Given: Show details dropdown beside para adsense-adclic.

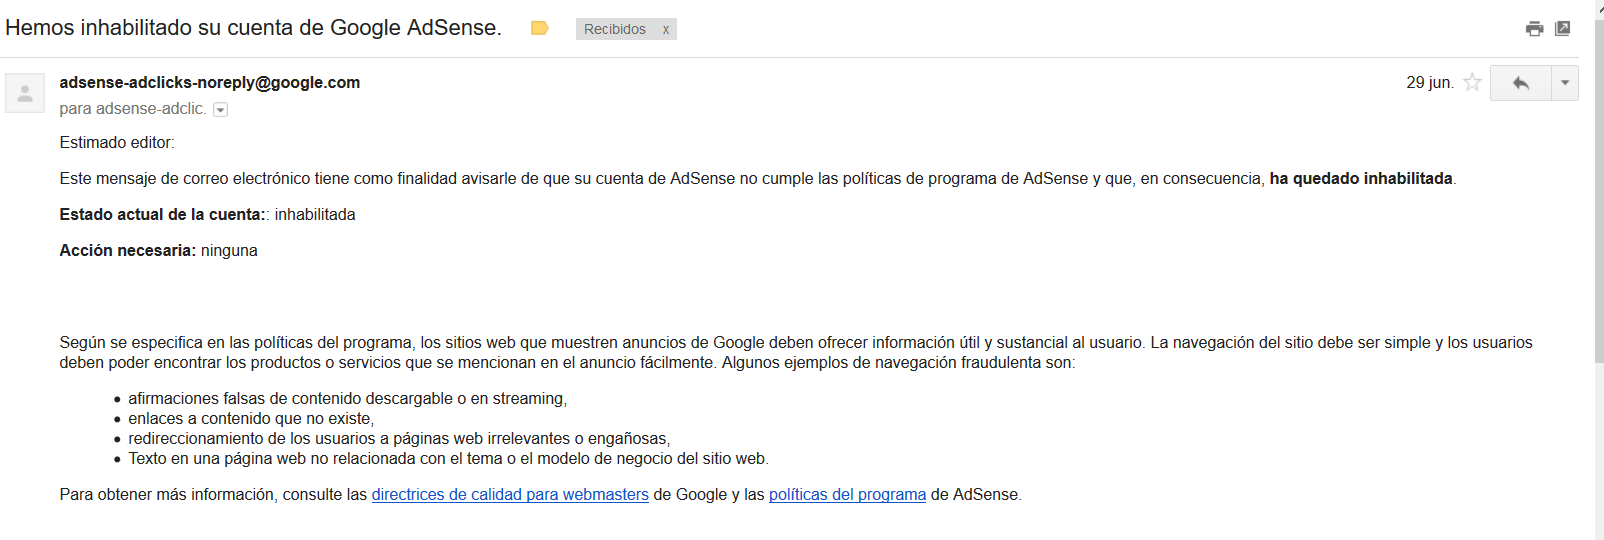Looking at the screenshot, I should coord(221,110).
